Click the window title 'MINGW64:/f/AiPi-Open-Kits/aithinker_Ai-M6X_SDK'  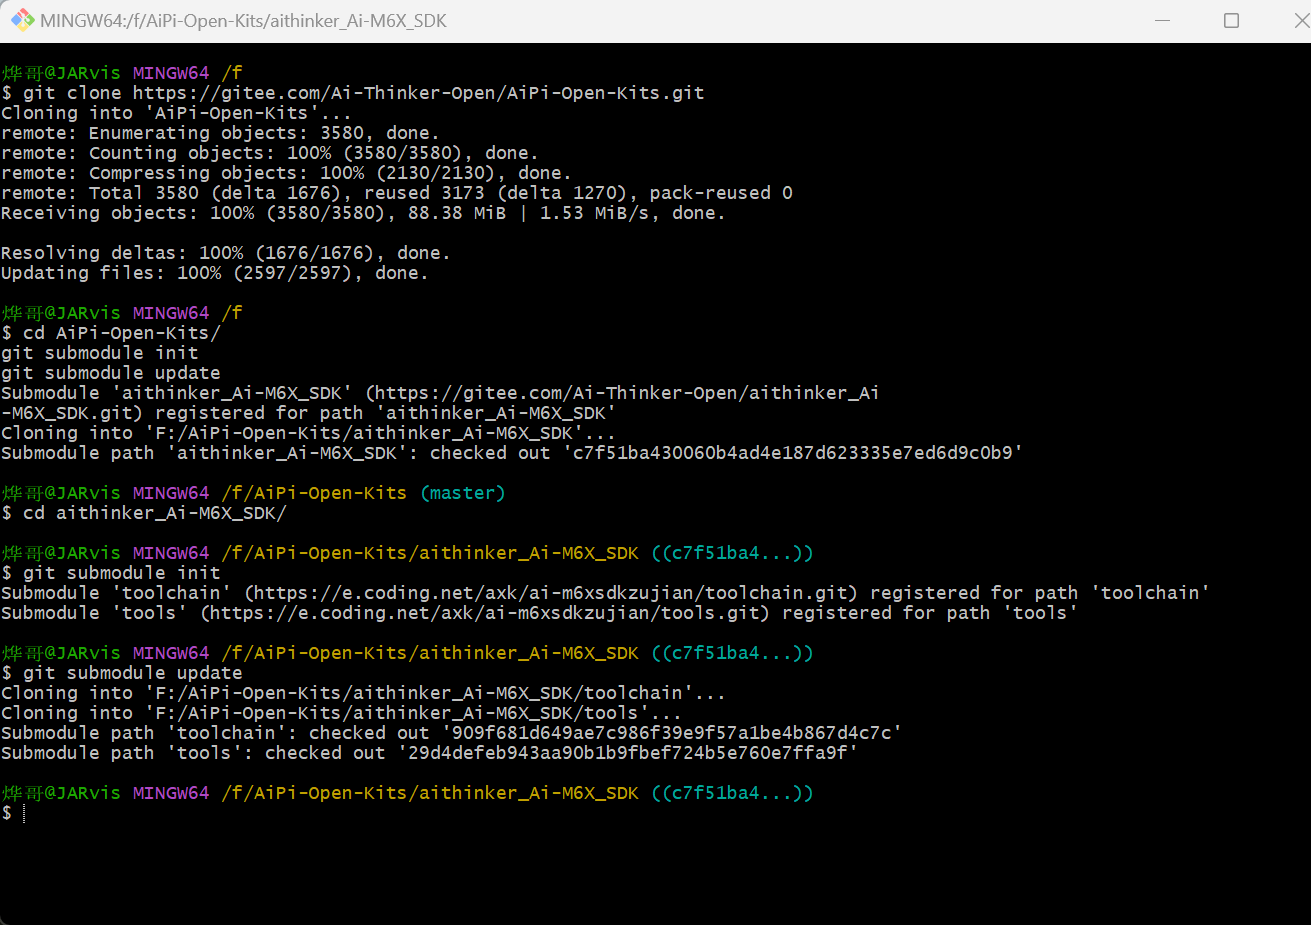[243, 21]
